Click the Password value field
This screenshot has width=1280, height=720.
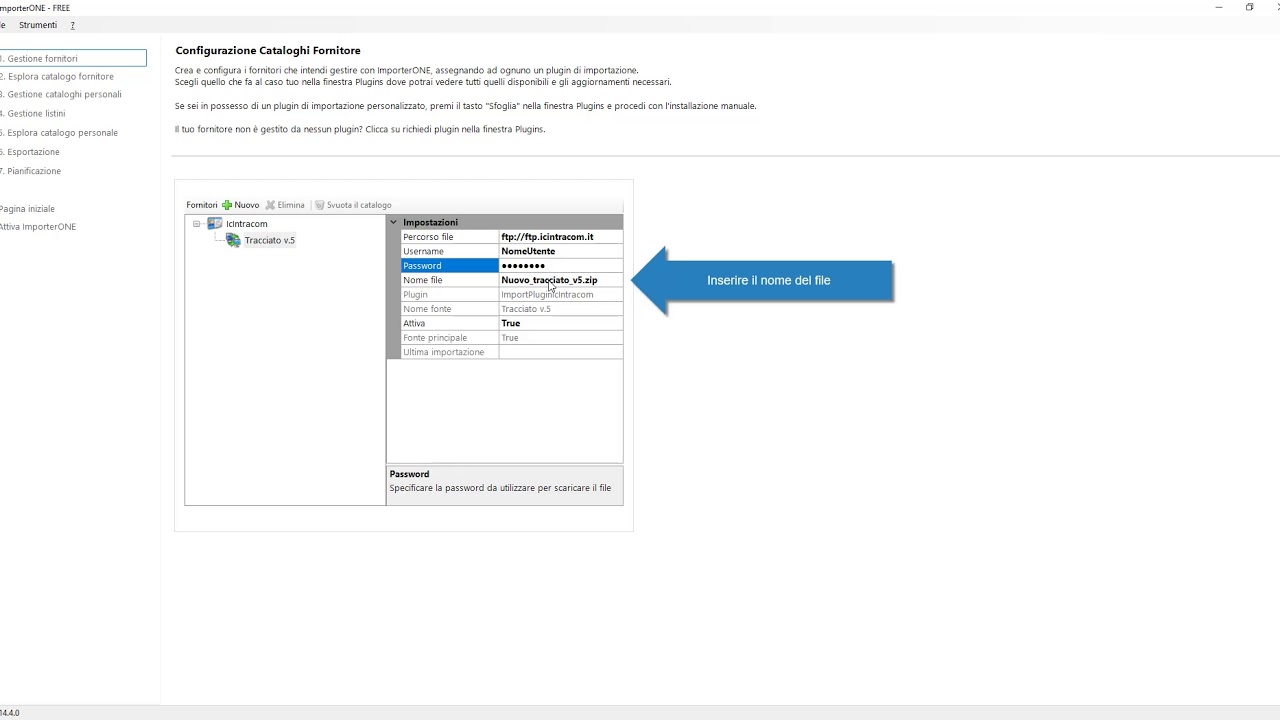560,266
